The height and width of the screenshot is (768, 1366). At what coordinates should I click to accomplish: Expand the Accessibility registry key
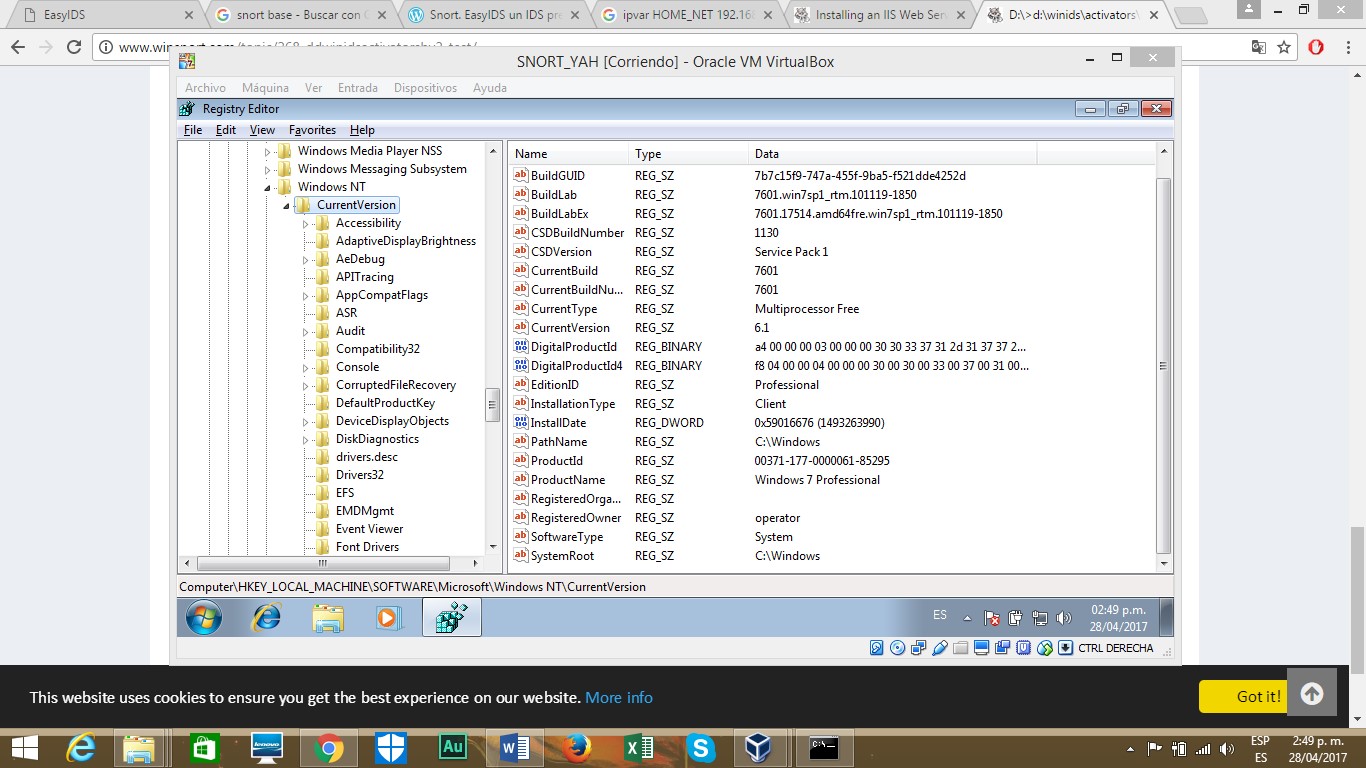(x=306, y=224)
